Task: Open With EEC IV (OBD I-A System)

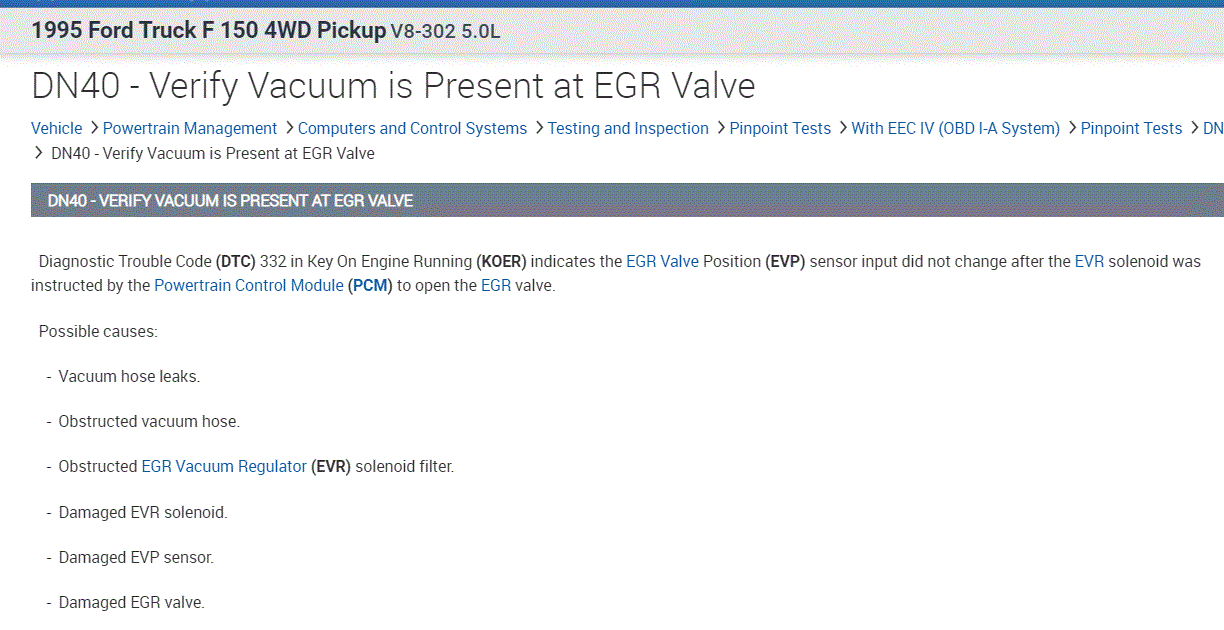Action: tap(955, 128)
